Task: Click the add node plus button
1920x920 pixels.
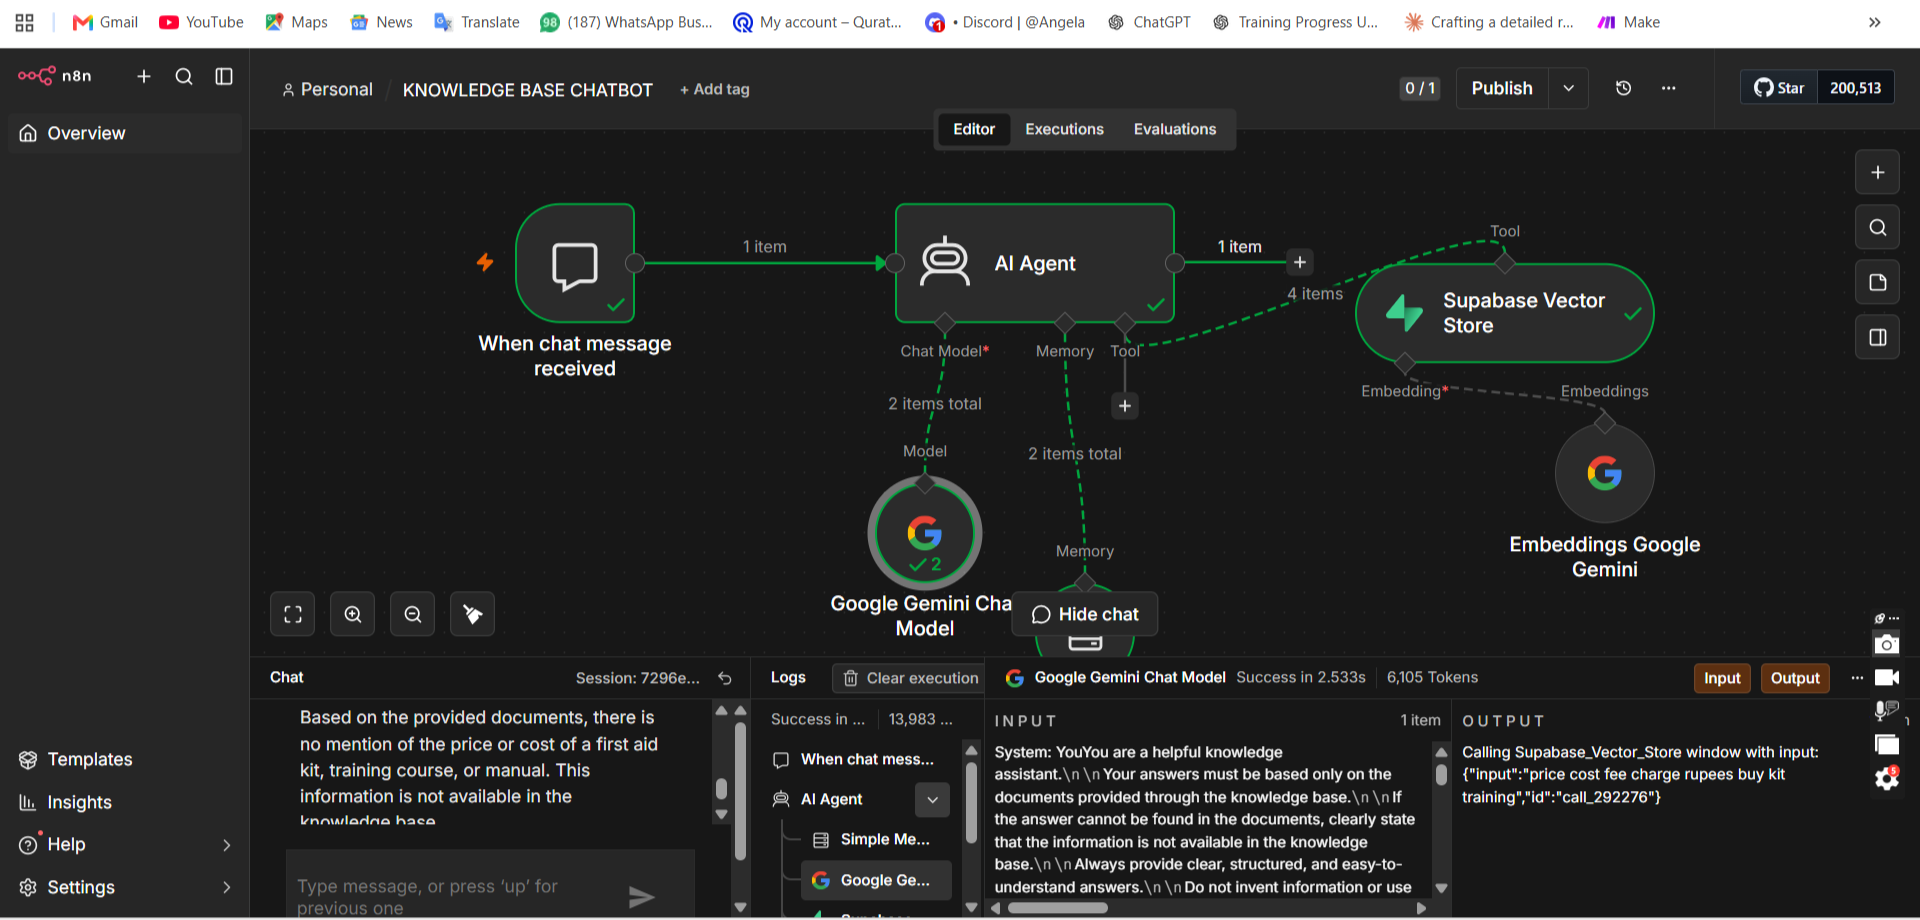Action: pos(1877,172)
